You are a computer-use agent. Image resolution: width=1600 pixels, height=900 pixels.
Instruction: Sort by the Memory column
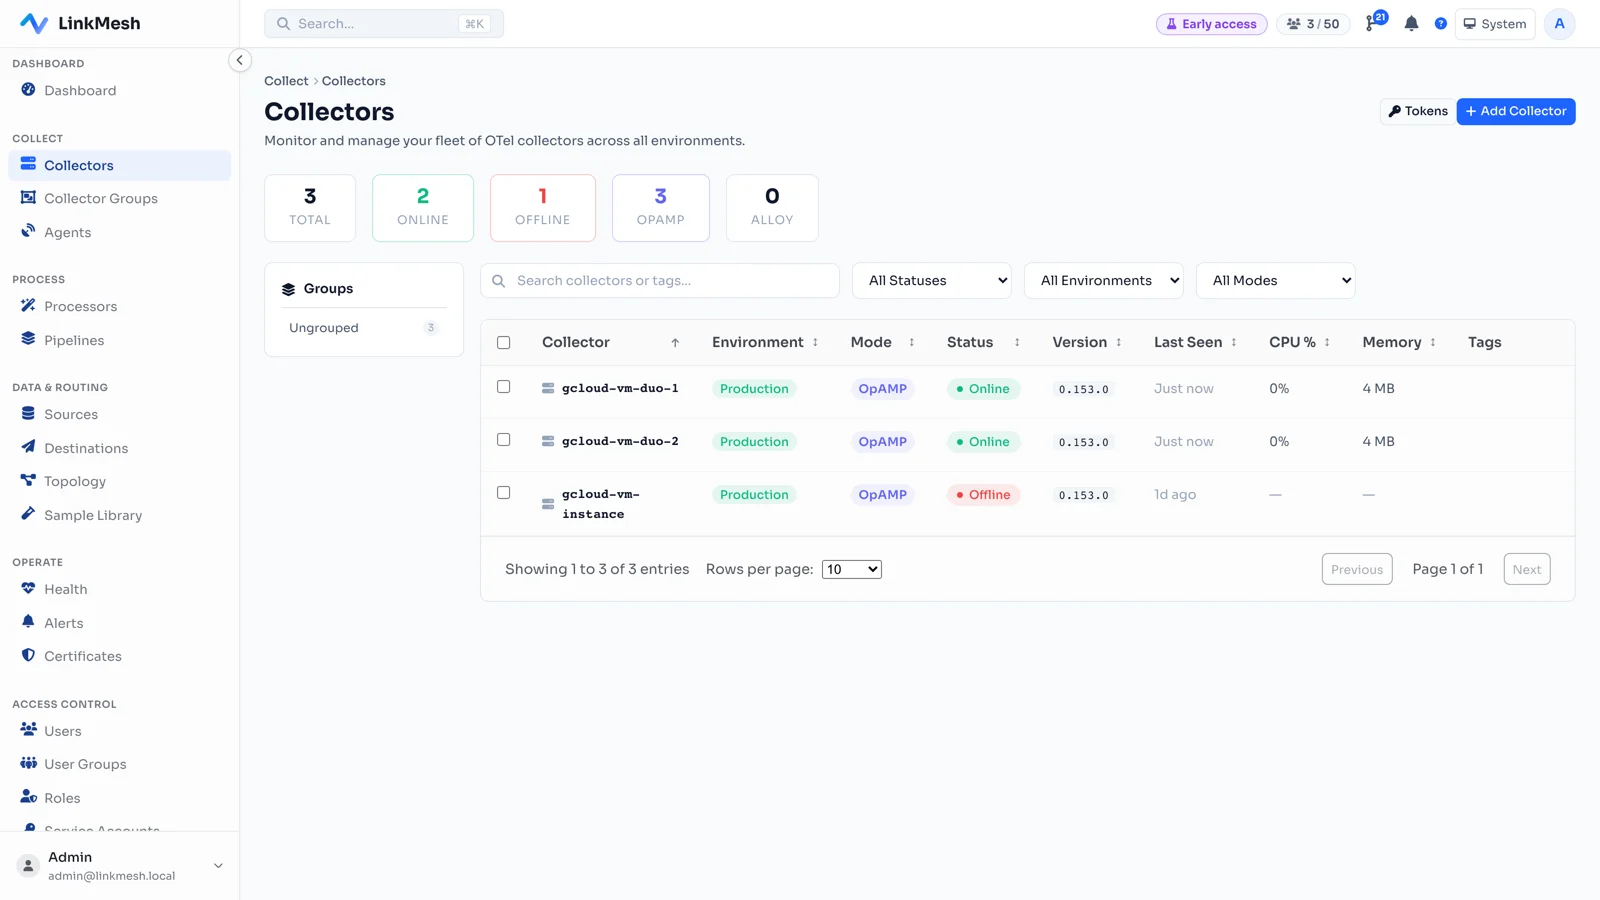(1398, 342)
